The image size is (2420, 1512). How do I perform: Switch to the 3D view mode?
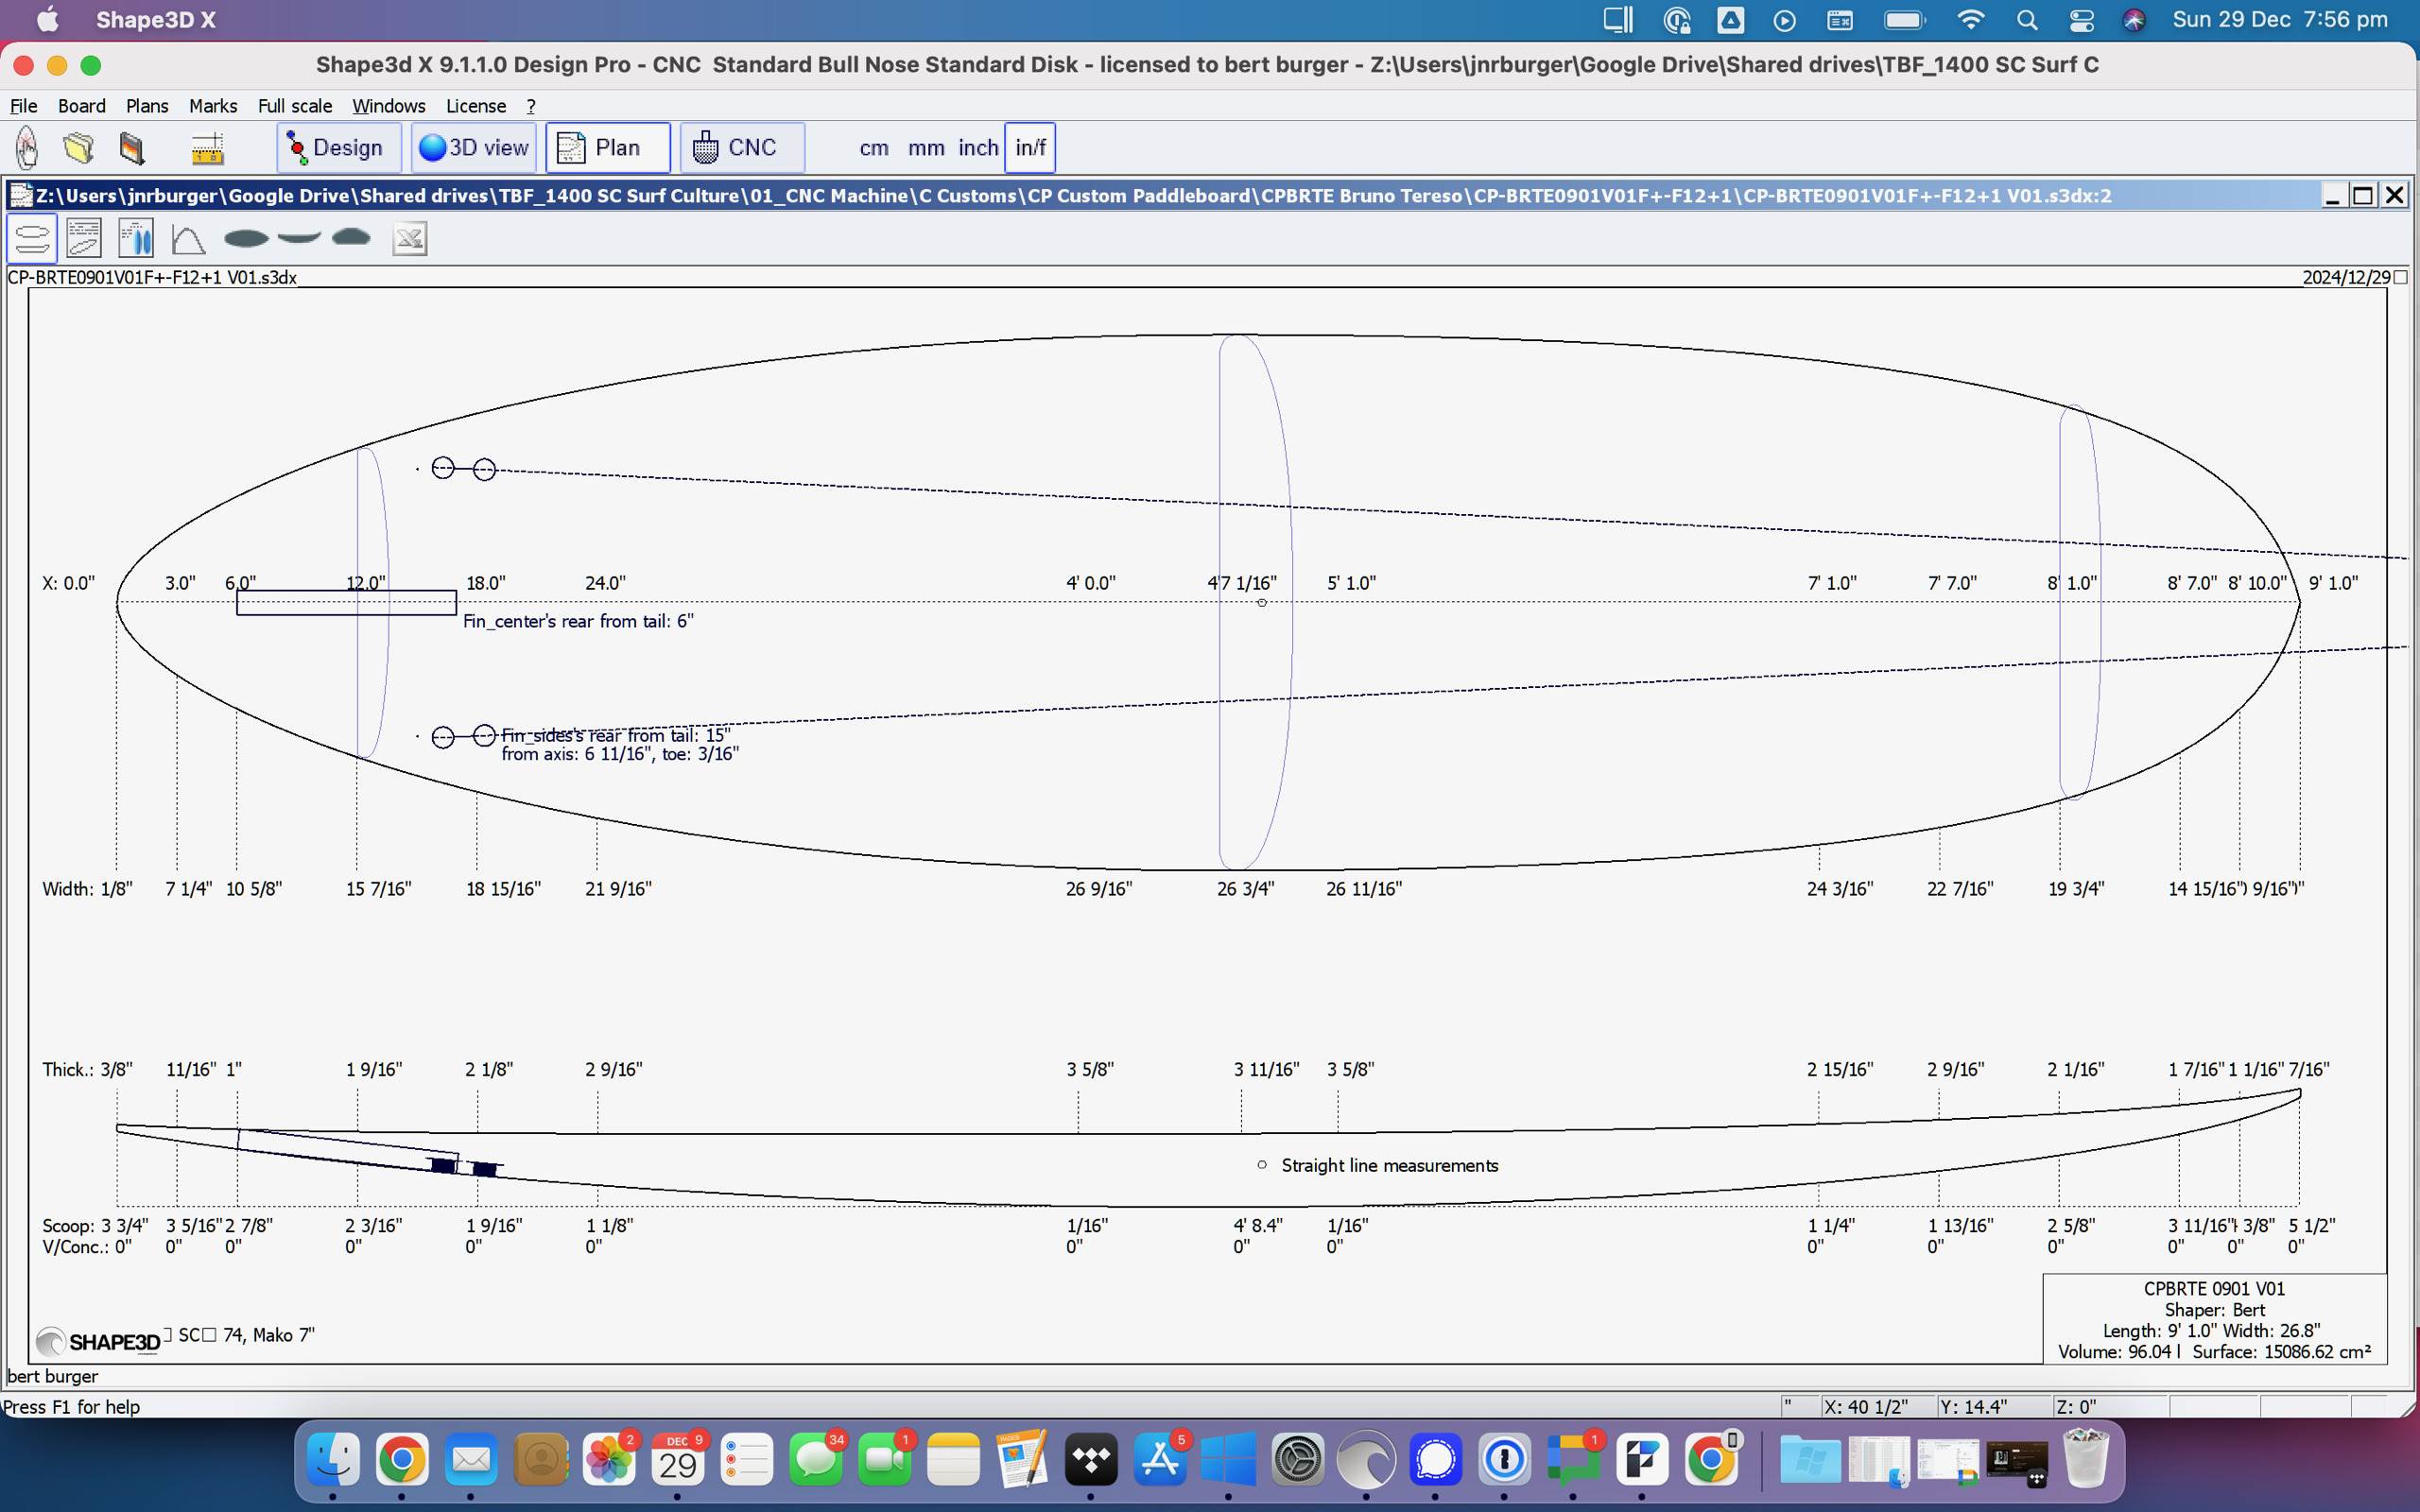pyautogui.click(x=474, y=148)
